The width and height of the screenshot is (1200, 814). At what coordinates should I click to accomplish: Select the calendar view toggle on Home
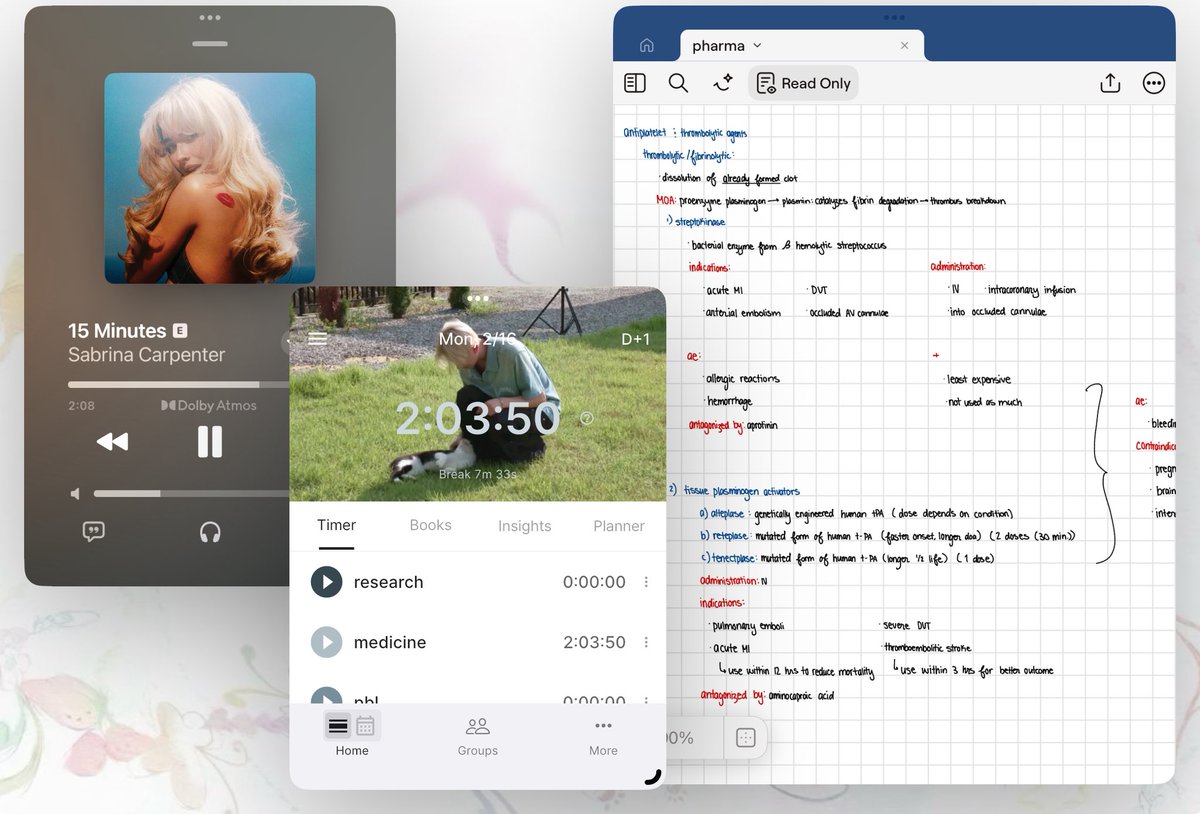pyautogui.click(x=365, y=726)
